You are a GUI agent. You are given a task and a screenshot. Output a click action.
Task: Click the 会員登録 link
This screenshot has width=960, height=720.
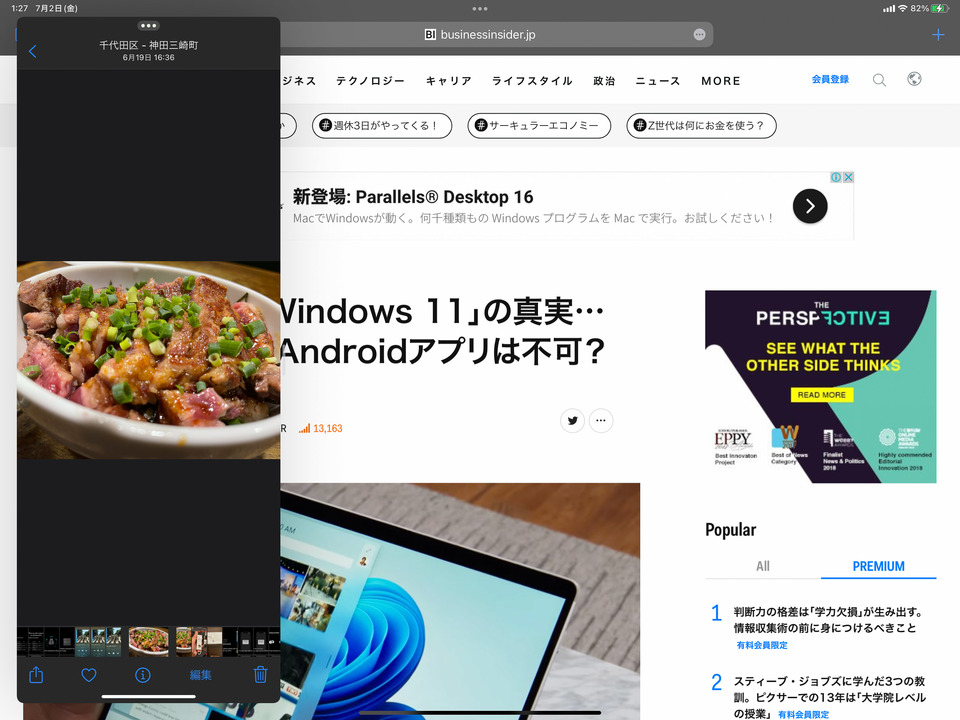830,79
